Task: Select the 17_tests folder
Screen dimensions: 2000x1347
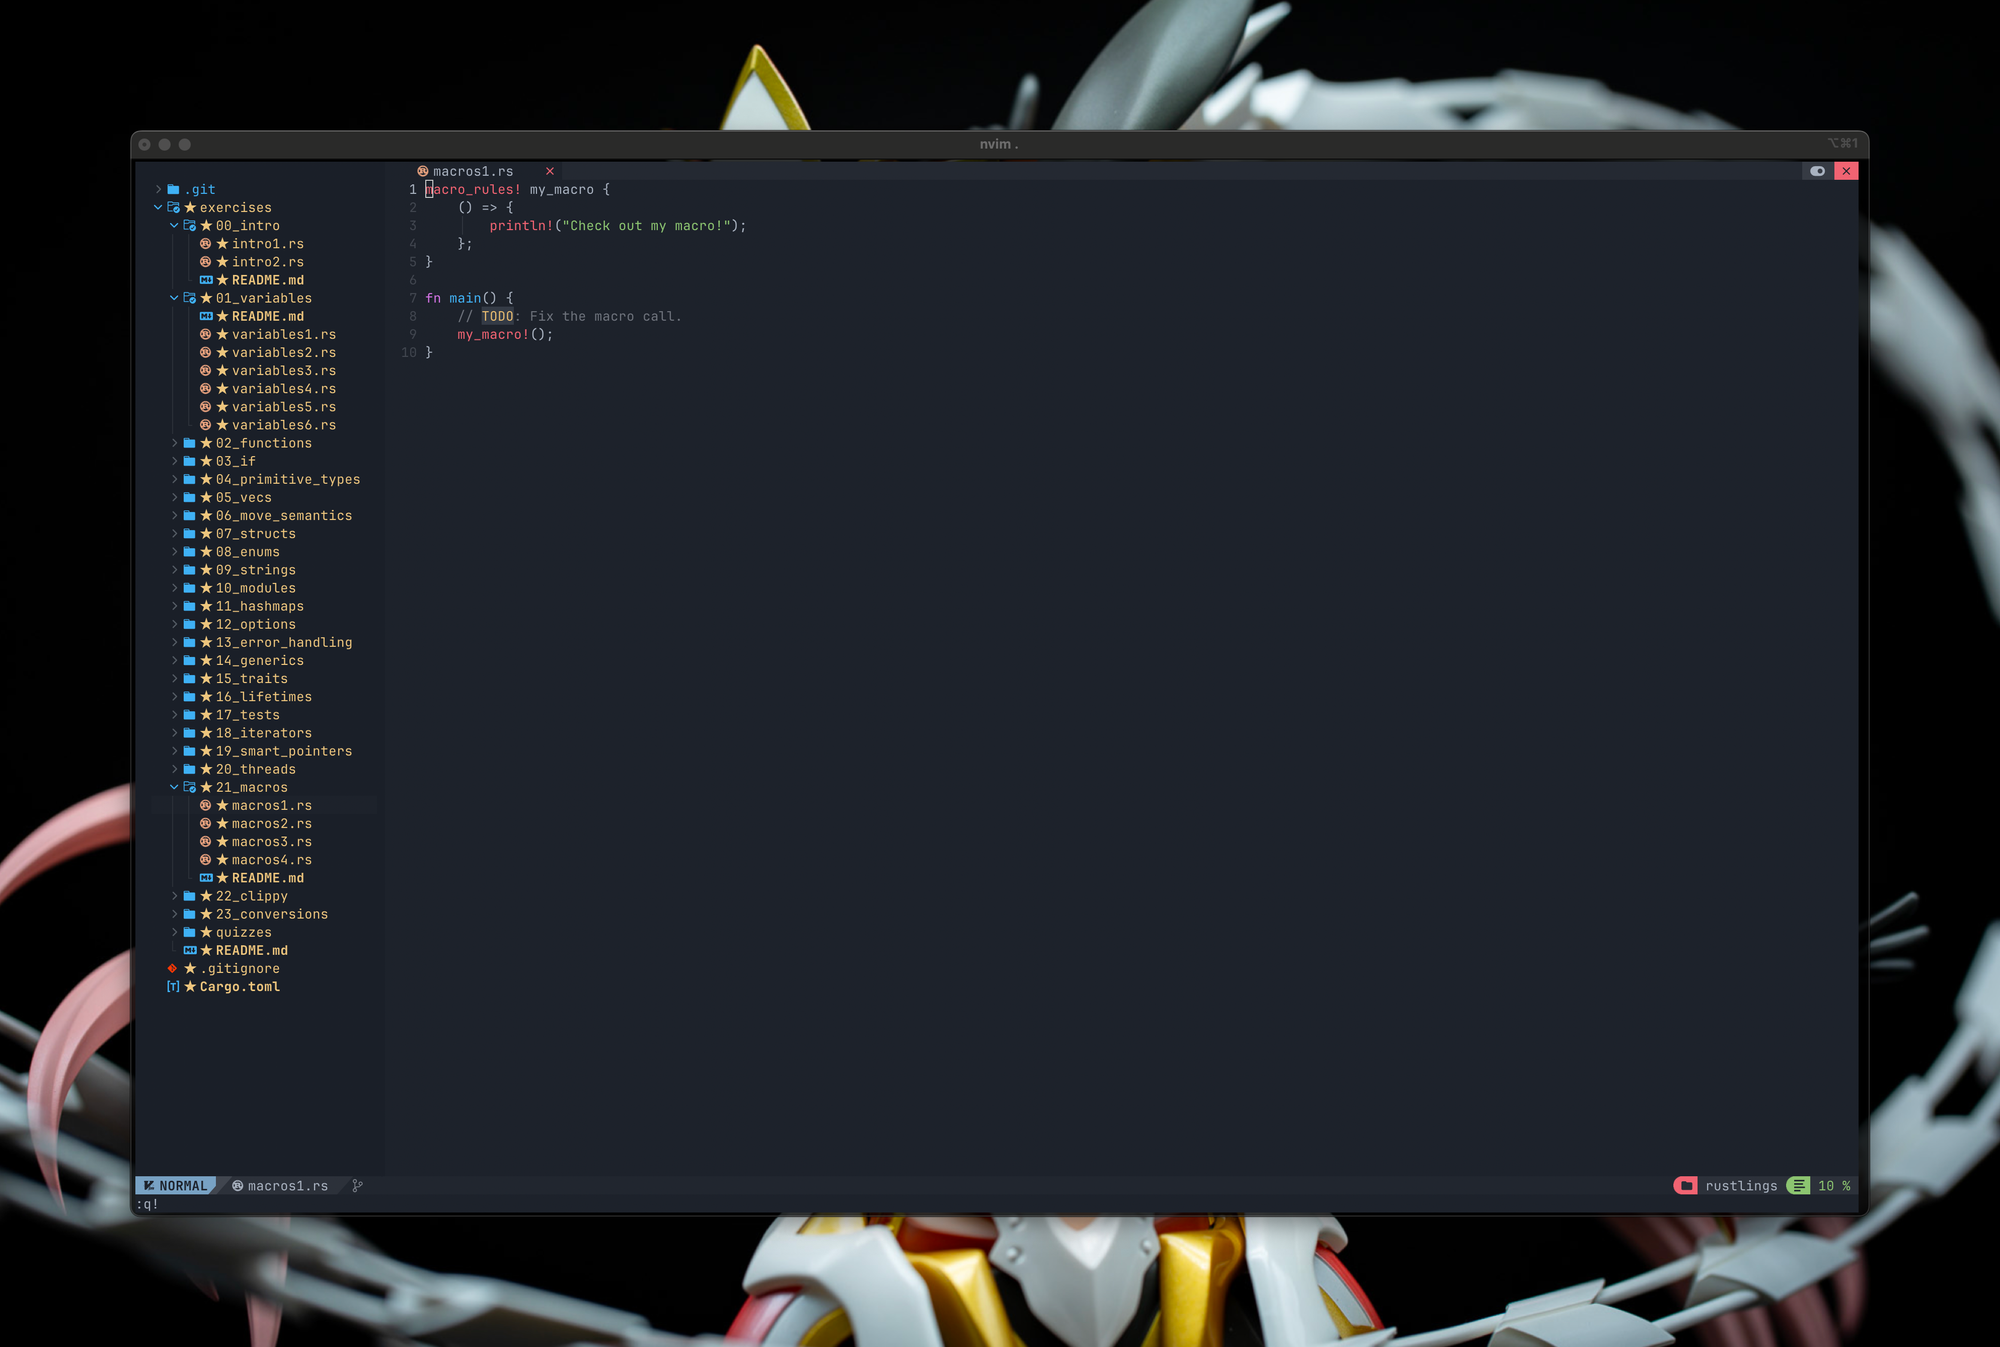Action: 248,715
